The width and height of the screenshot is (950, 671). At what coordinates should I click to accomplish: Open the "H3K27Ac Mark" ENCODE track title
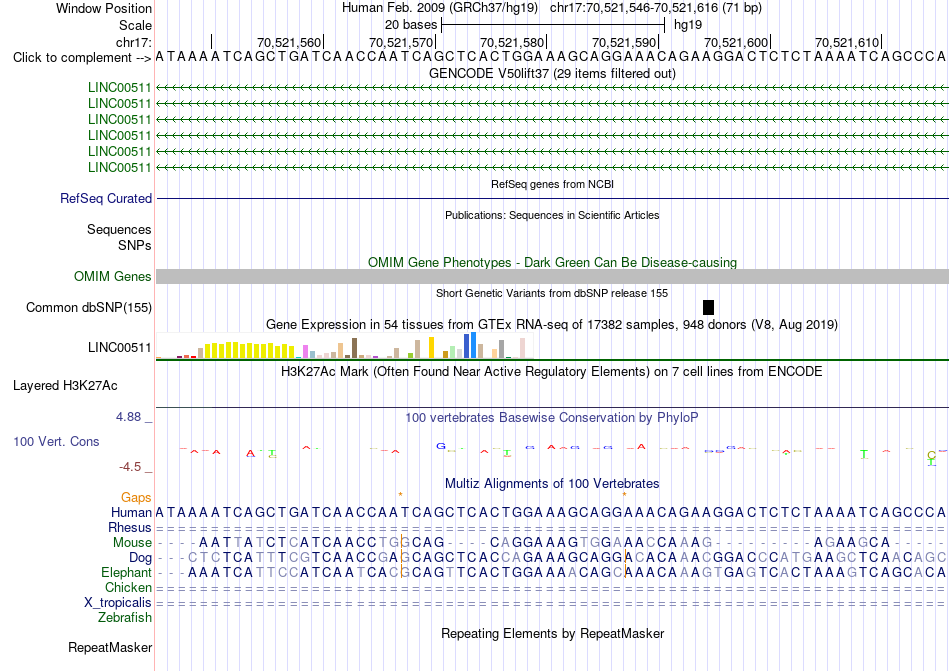tap(552, 371)
